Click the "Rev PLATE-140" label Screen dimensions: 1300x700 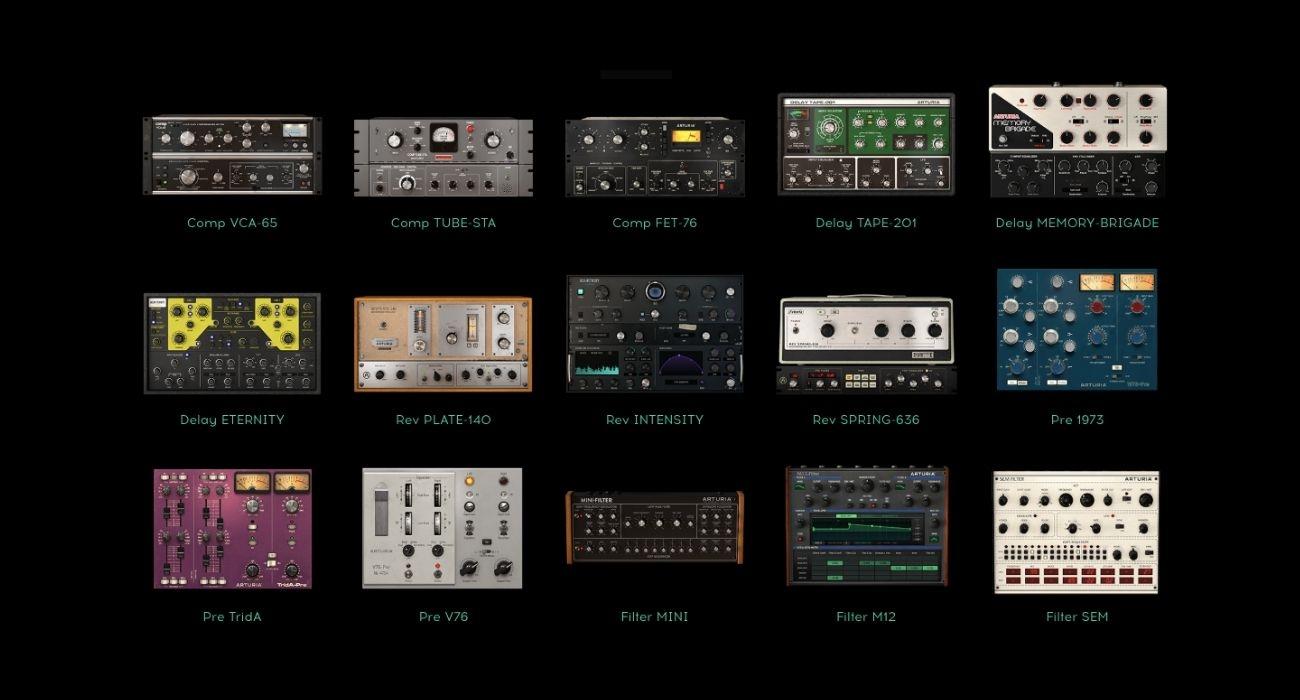pyautogui.click(x=443, y=420)
